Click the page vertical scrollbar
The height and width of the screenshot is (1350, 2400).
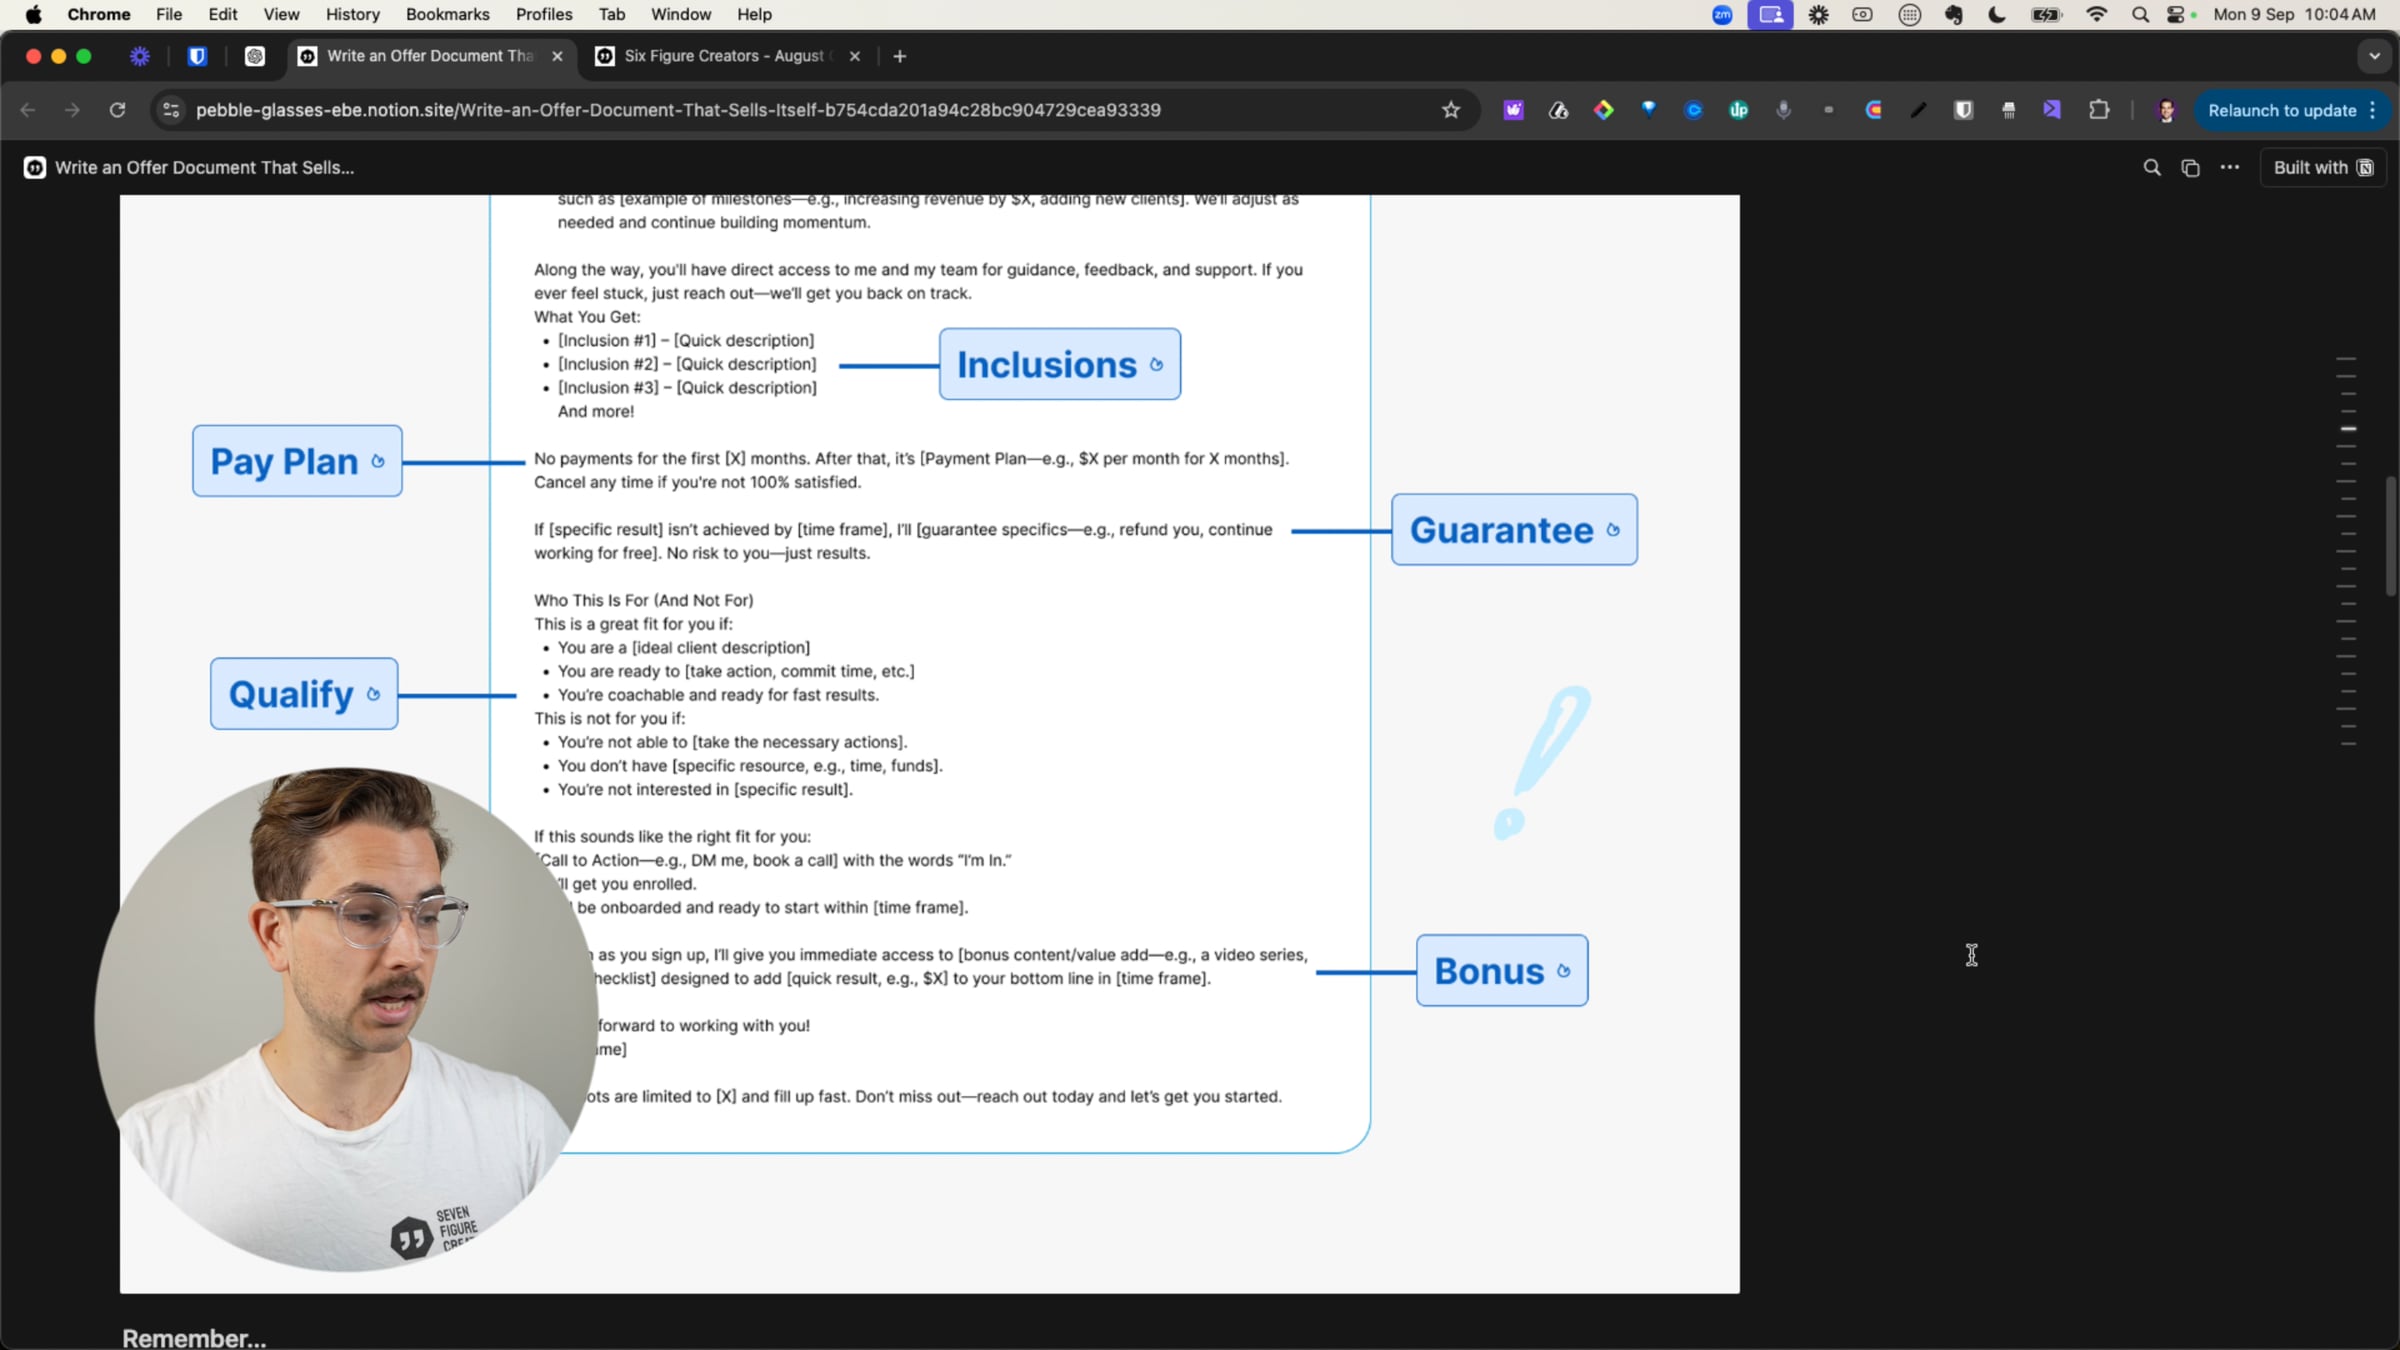click(x=2392, y=535)
